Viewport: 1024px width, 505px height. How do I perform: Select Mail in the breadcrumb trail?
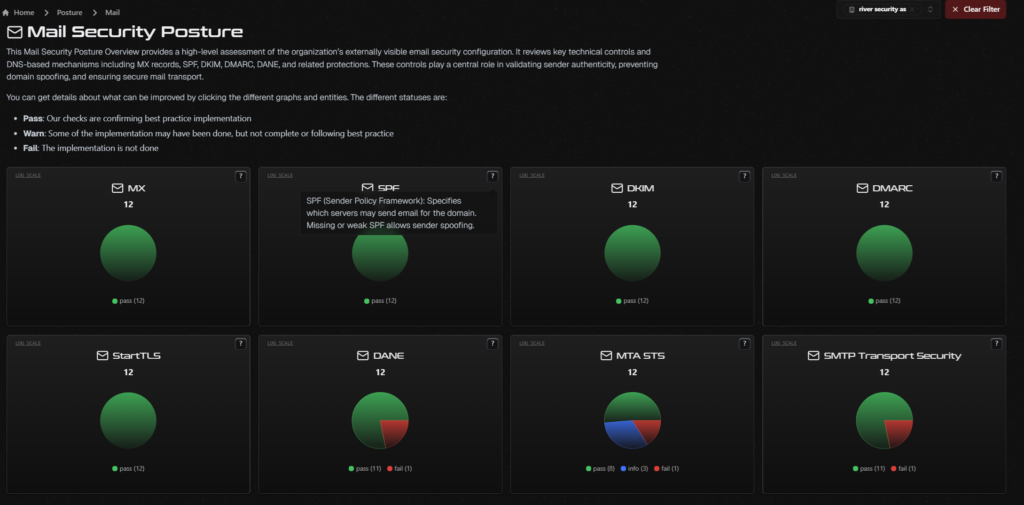pyautogui.click(x=112, y=12)
